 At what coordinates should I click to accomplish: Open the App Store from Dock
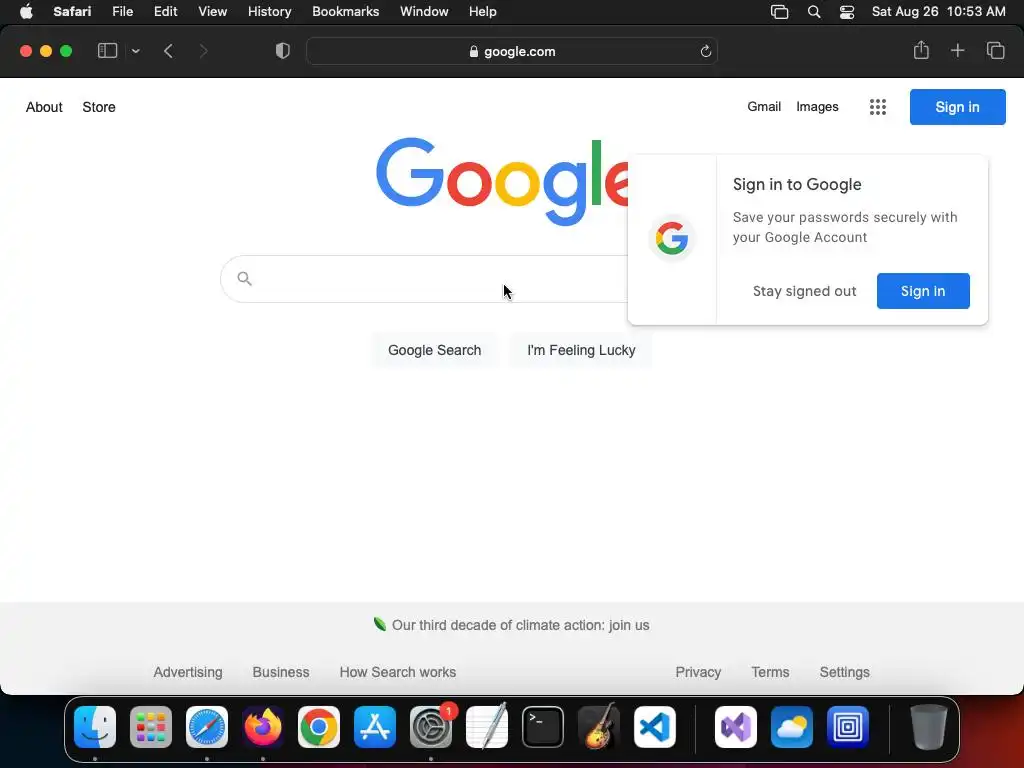[375, 727]
